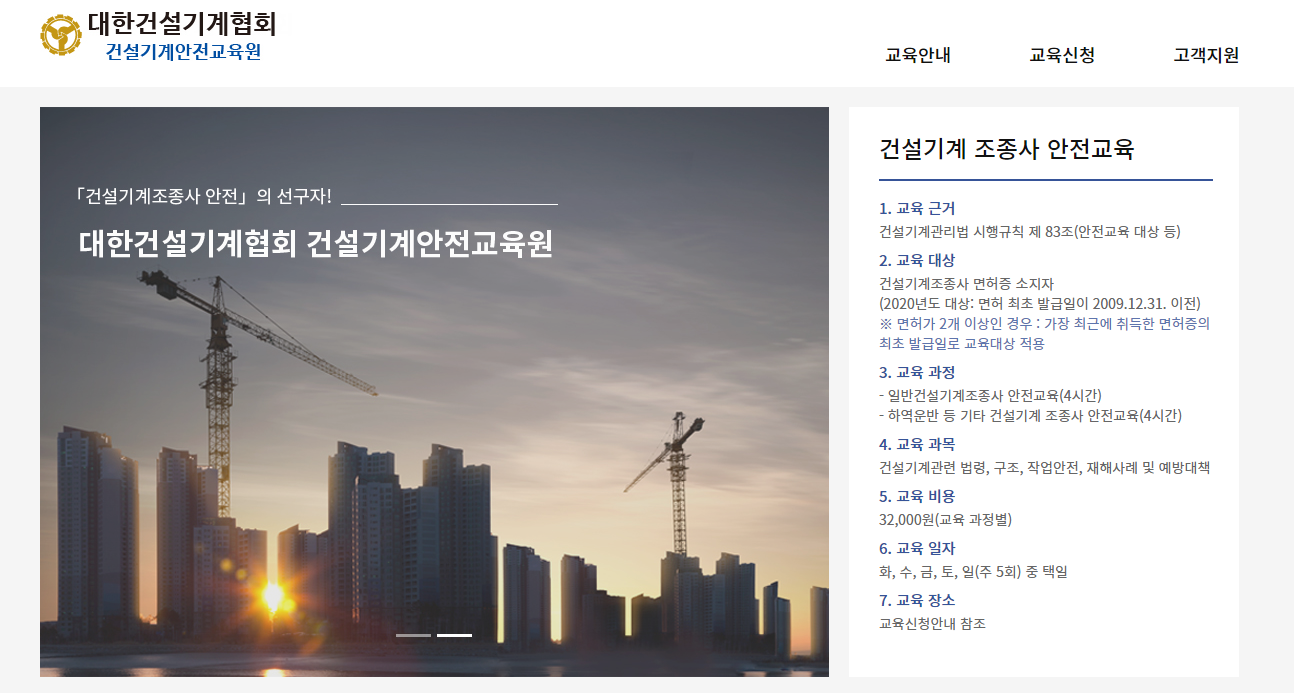Click the heading 5. 교육 비용
This screenshot has width=1294, height=693.
917,496
